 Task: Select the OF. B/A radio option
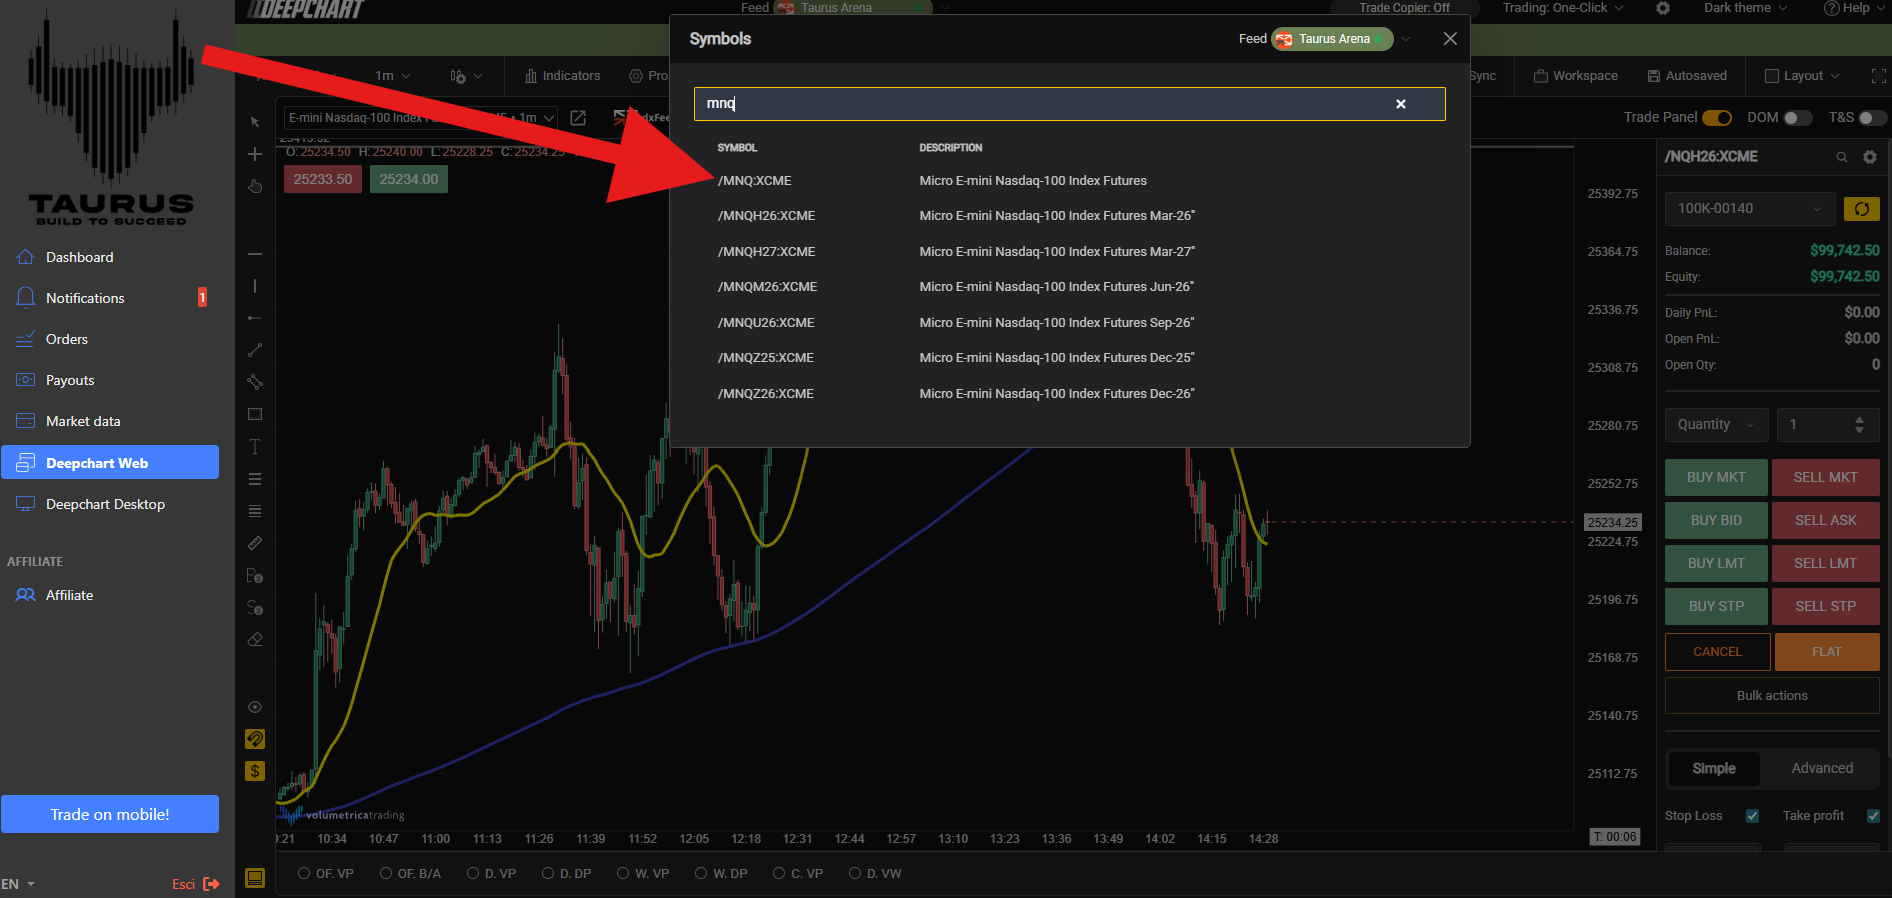[x=410, y=874]
